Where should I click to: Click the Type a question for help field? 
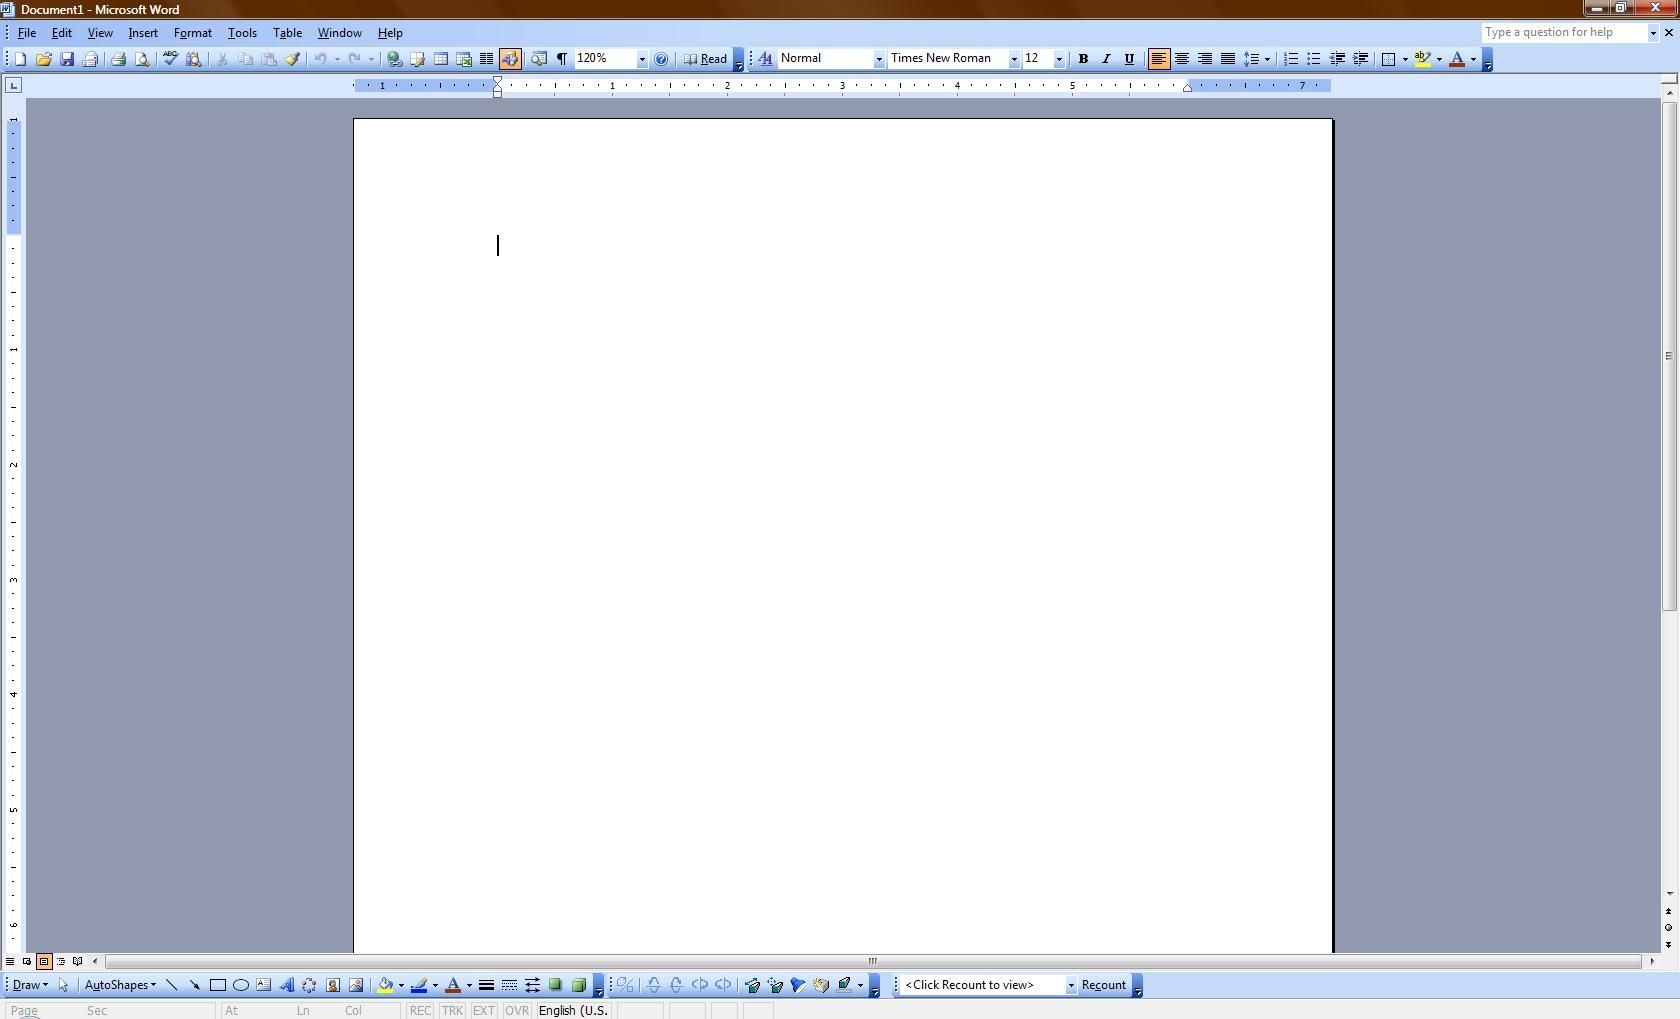click(1560, 31)
